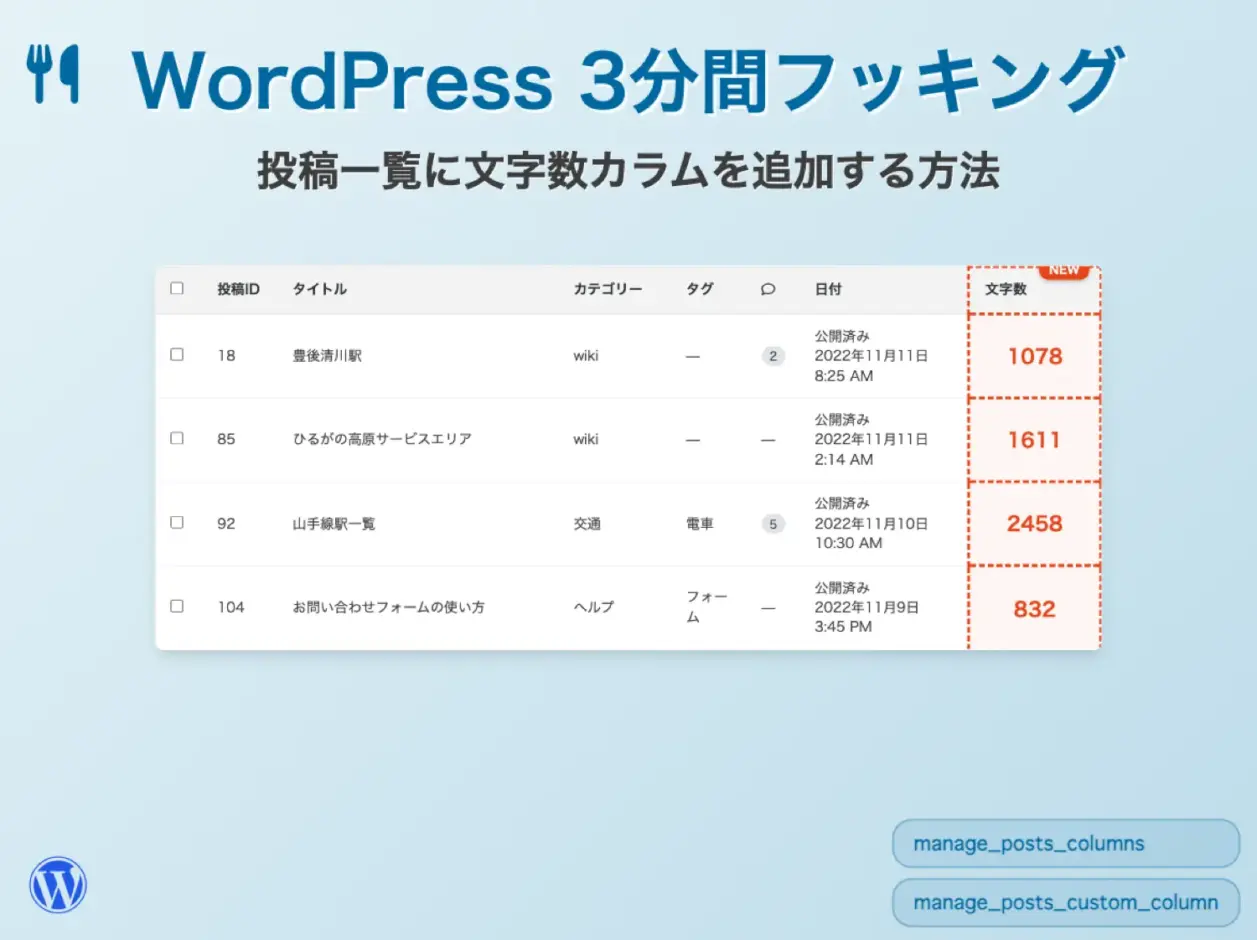This screenshot has height=940, width=1257.
Task: Check the box for post 18
Action: pyautogui.click(x=177, y=354)
